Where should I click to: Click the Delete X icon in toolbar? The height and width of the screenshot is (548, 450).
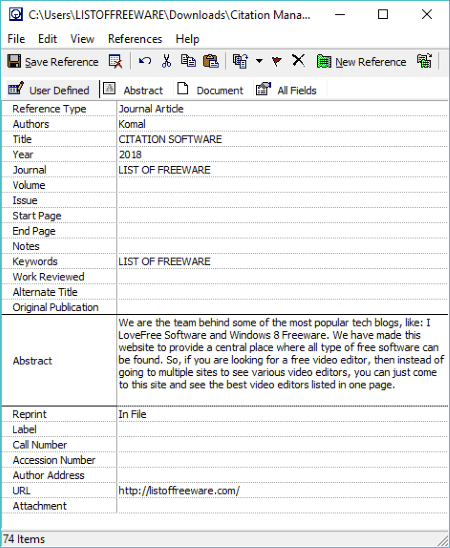click(x=298, y=60)
